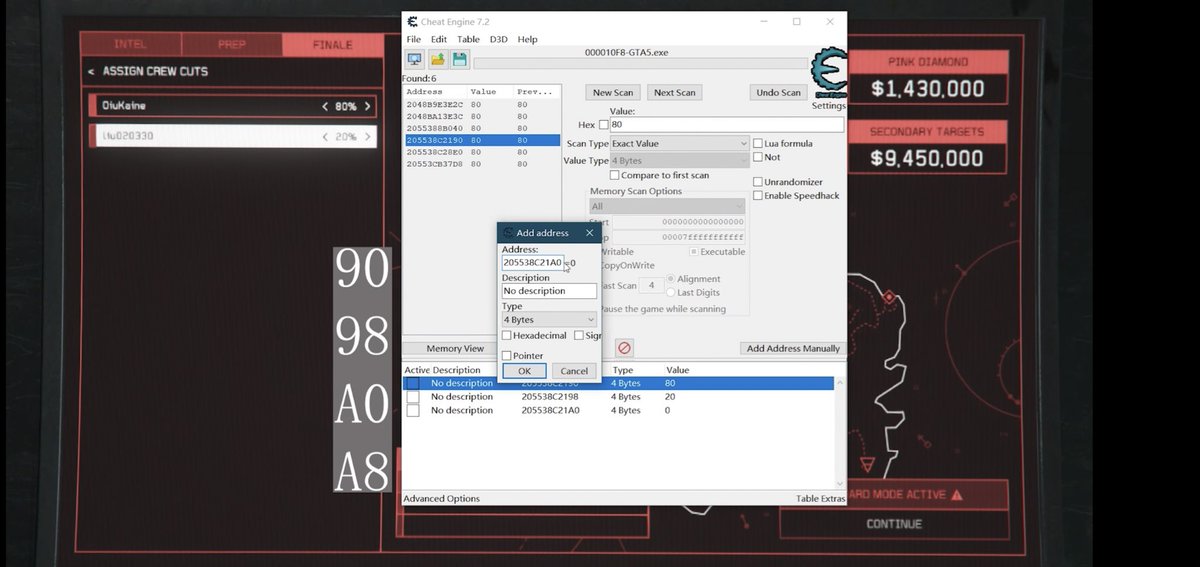Viewport: 1200px width, 567px height.
Task: Click the Add address dialog title icon
Action: pyautogui.click(x=508, y=233)
